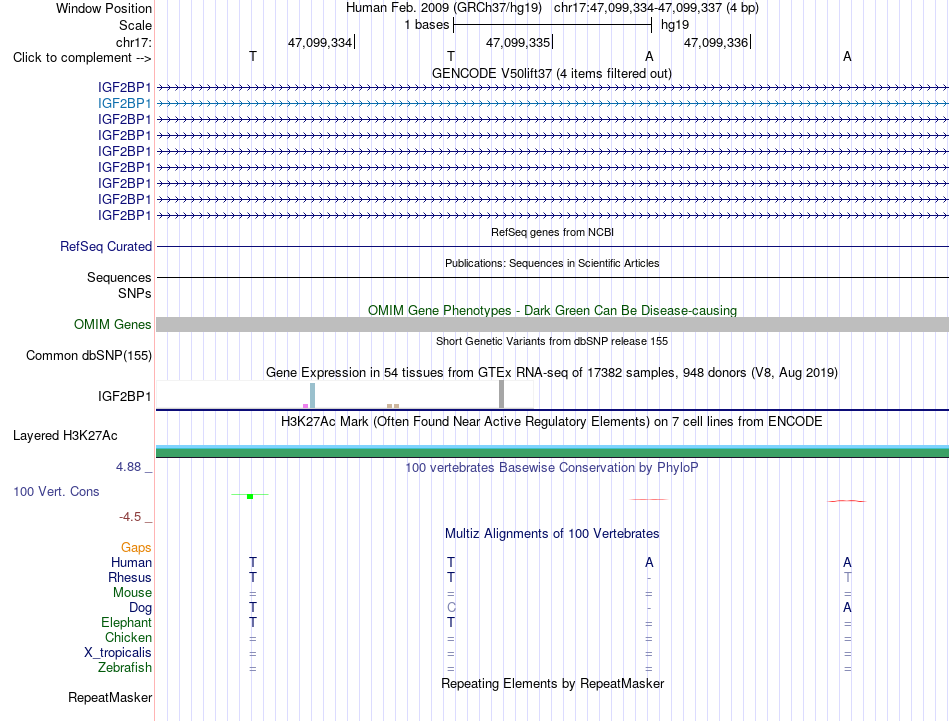Click the Sequences track label
Screen dimensions: 950x721
(119, 277)
